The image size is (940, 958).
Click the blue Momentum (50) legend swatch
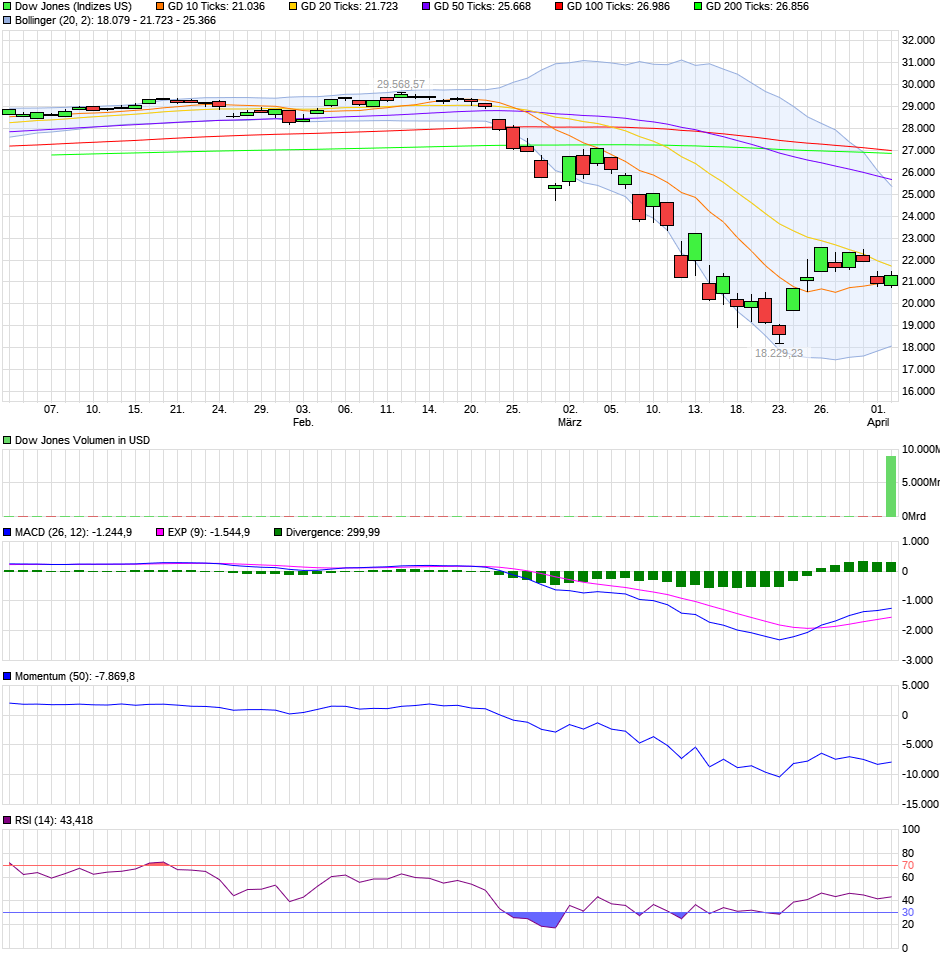pyautogui.click(x=7, y=676)
